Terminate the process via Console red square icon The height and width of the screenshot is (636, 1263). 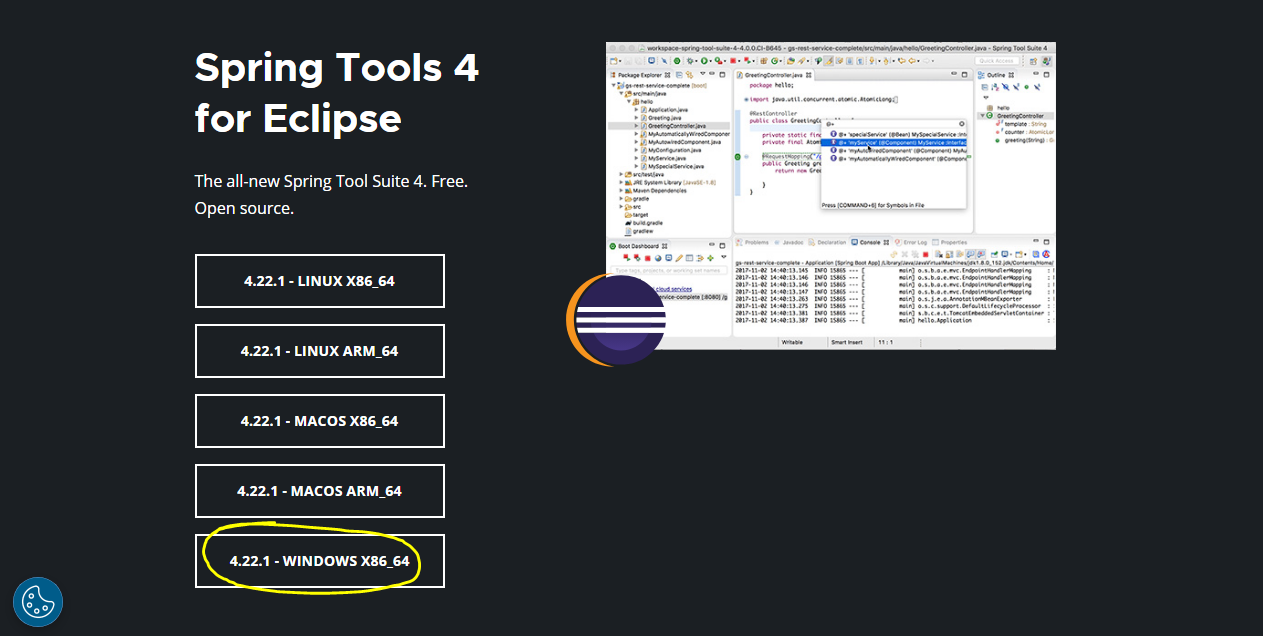[x=926, y=255]
